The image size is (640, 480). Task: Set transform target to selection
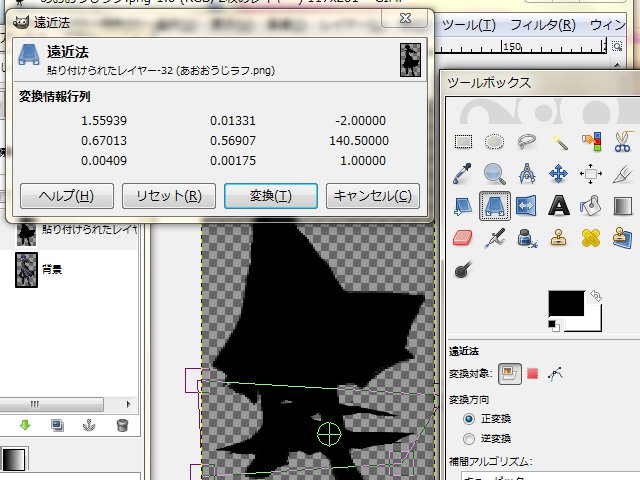coord(532,373)
